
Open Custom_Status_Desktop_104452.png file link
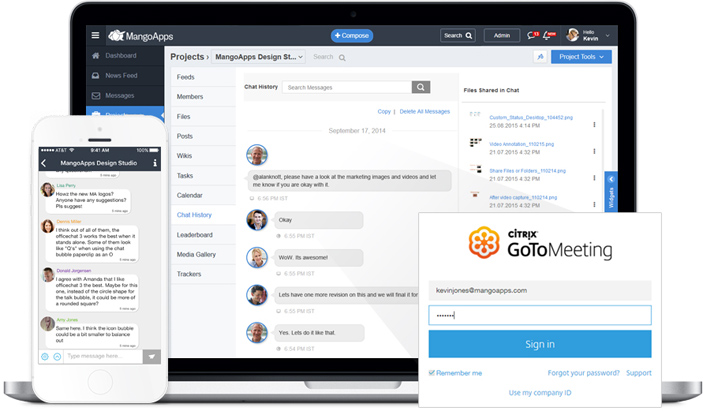click(531, 117)
